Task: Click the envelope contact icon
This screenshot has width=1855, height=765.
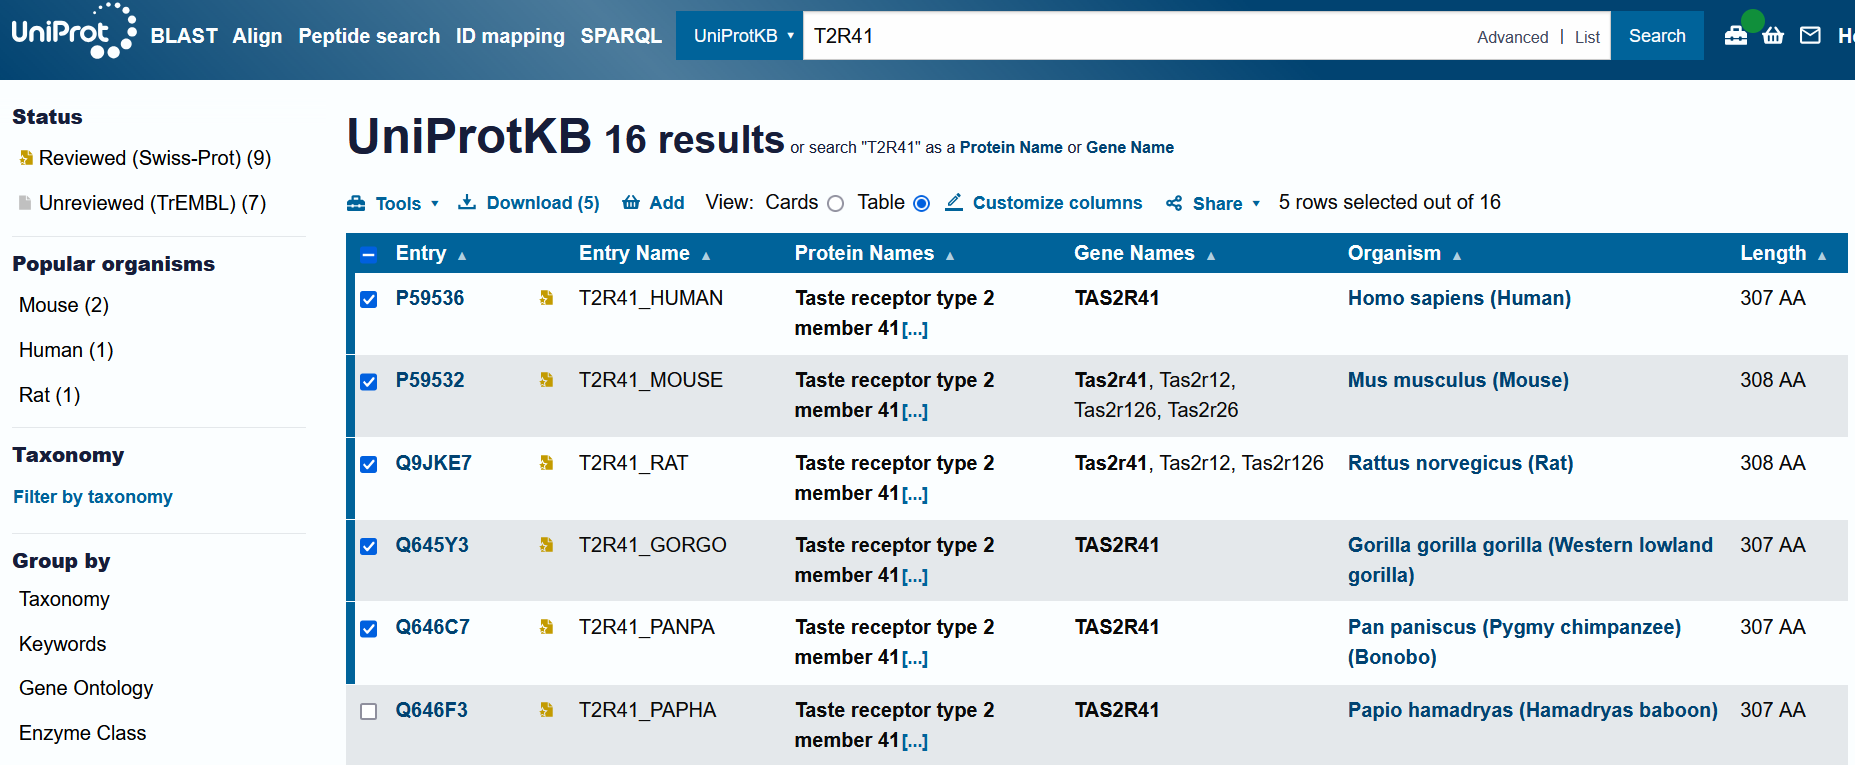Action: [1810, 36]
